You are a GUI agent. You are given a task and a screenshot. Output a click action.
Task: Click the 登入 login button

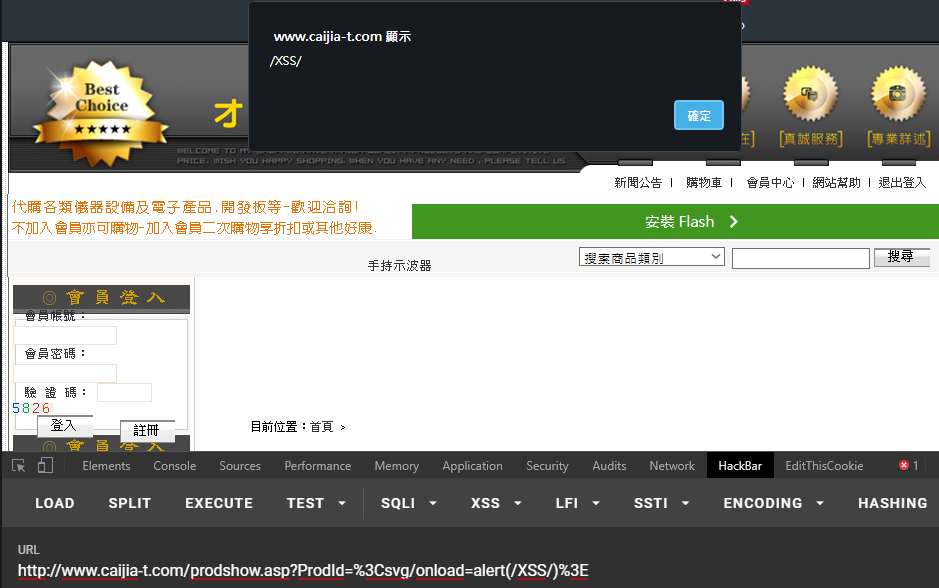64,426
